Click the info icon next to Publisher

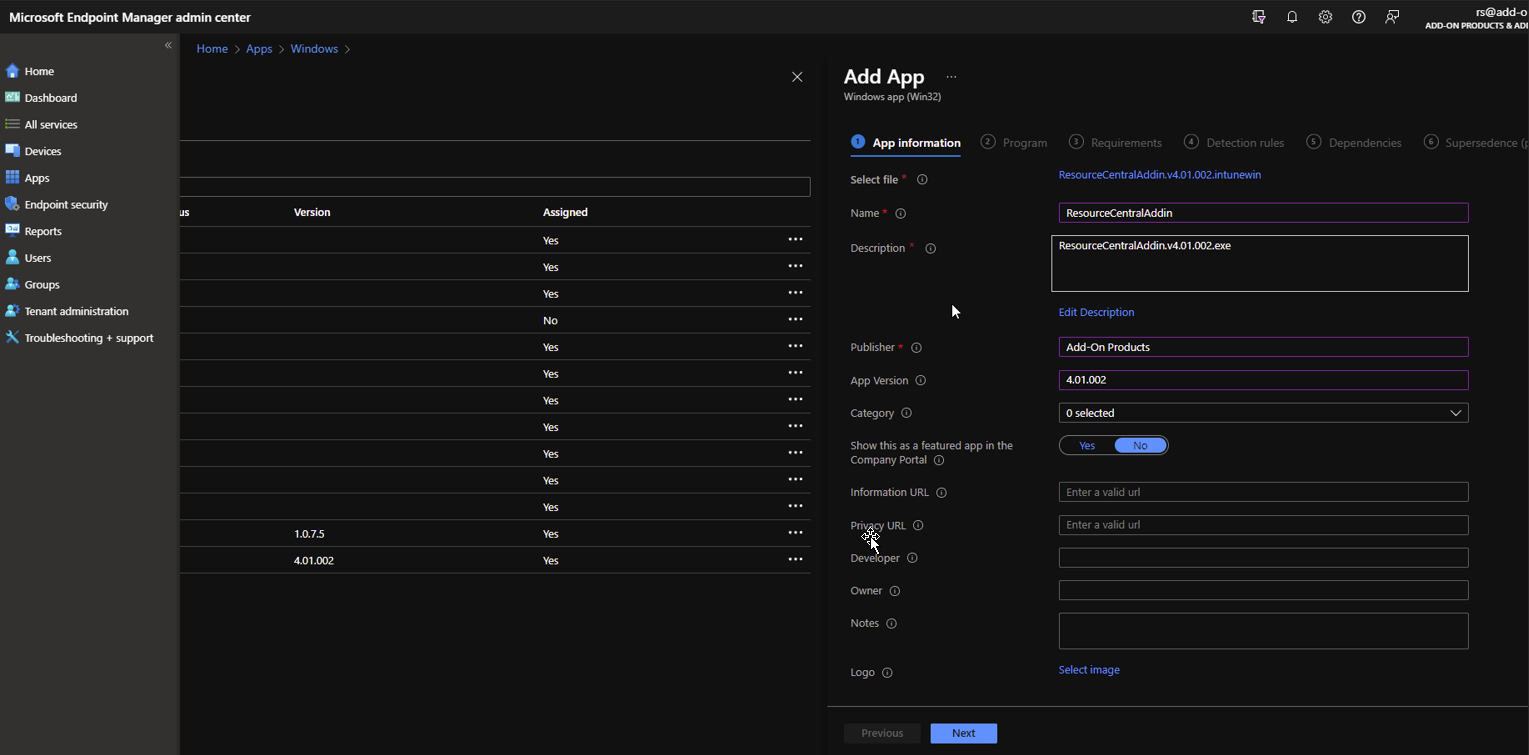pyautogui.click(x=916, y=348)
